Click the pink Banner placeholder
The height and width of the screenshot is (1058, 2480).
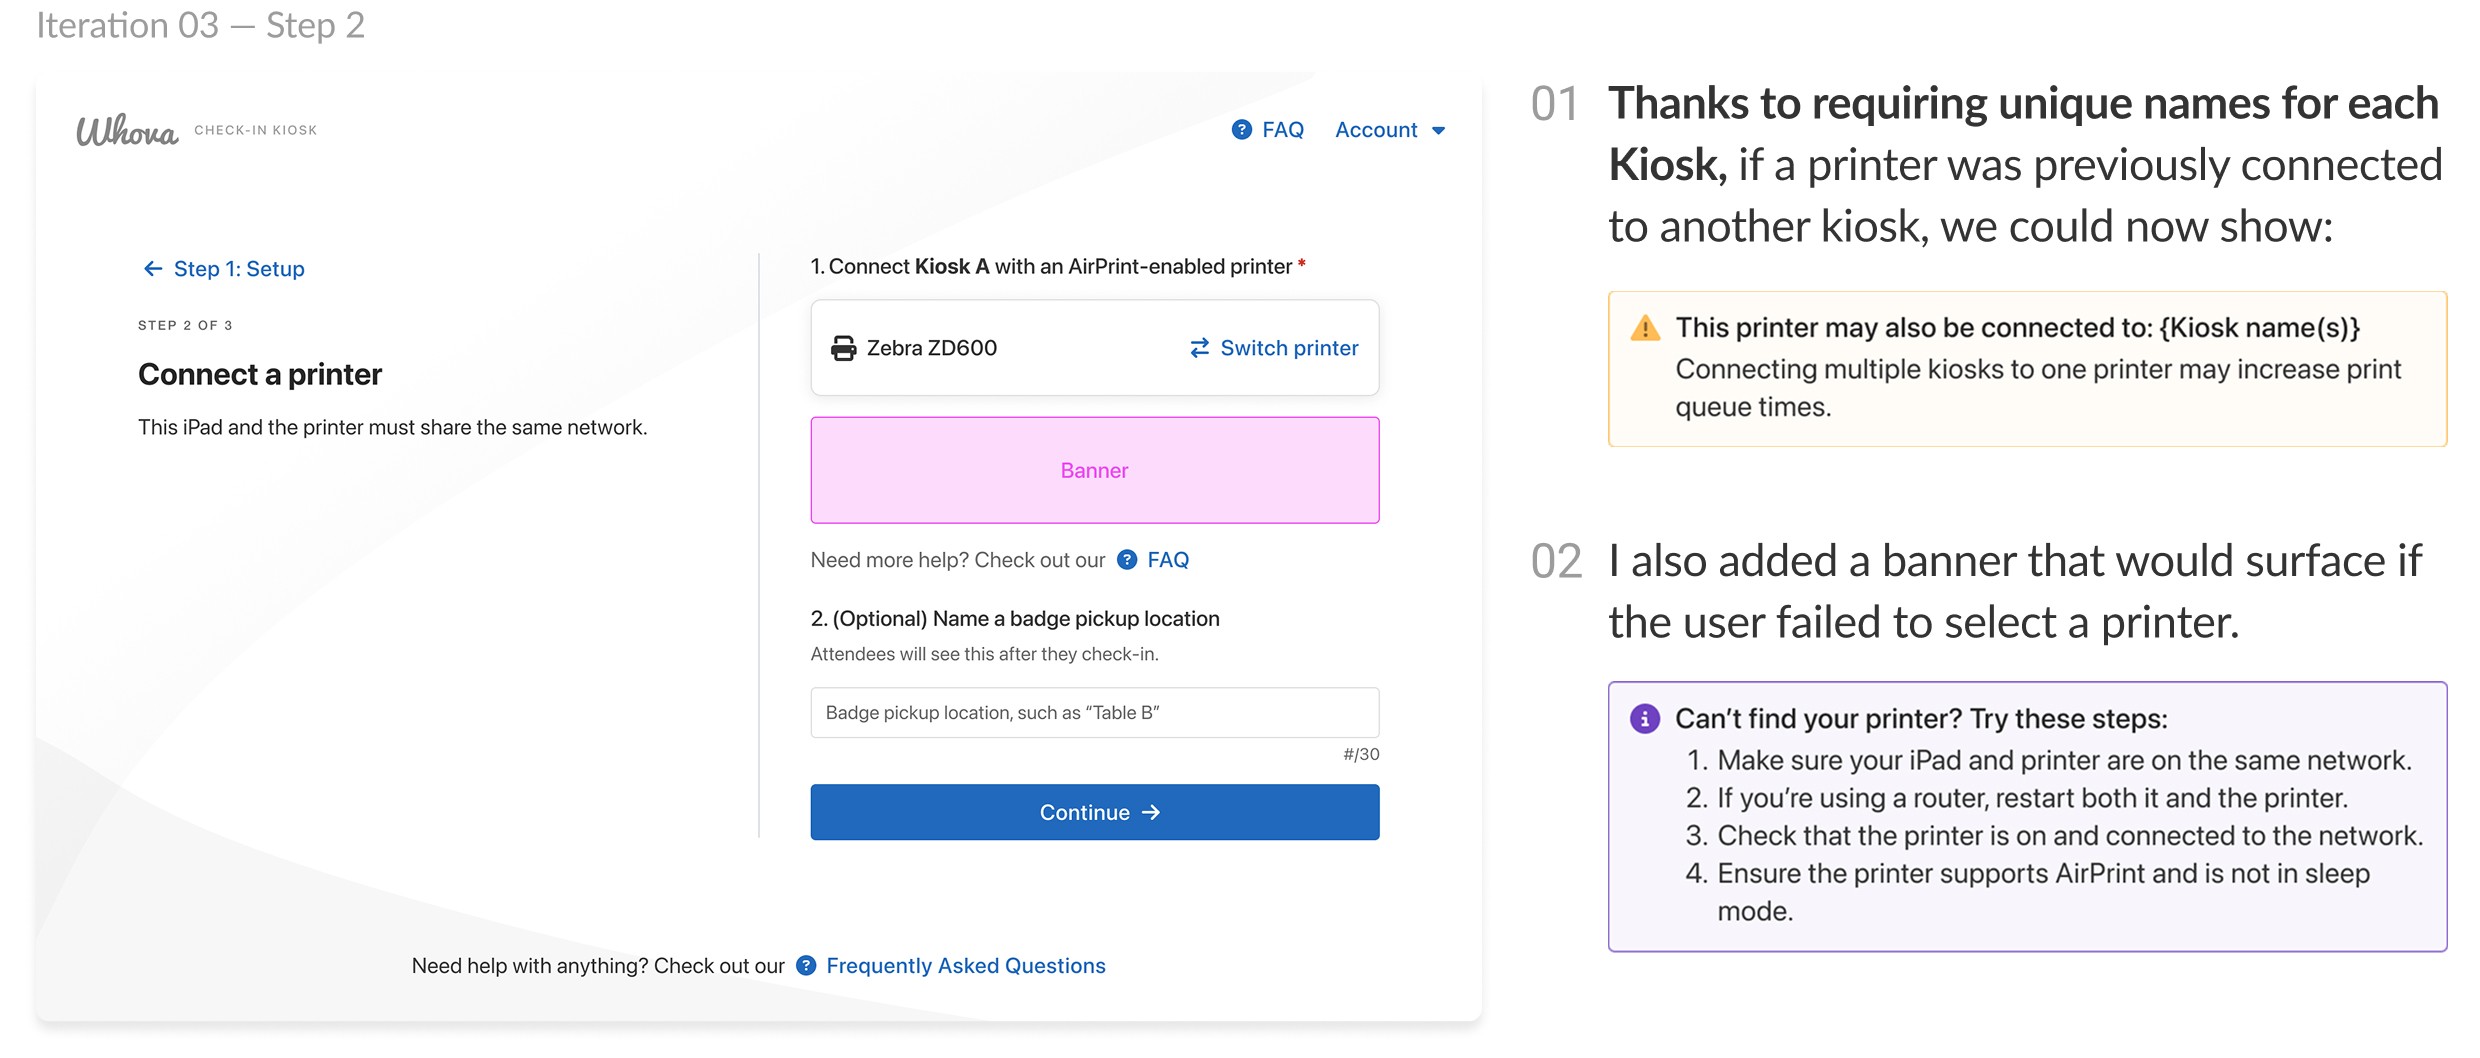(1094, 470)
